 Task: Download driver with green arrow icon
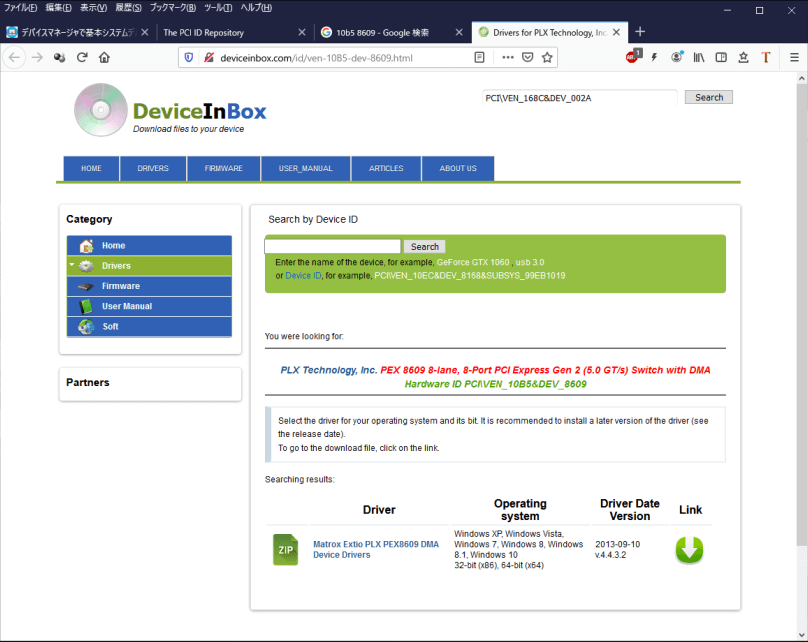coord(689,550)
